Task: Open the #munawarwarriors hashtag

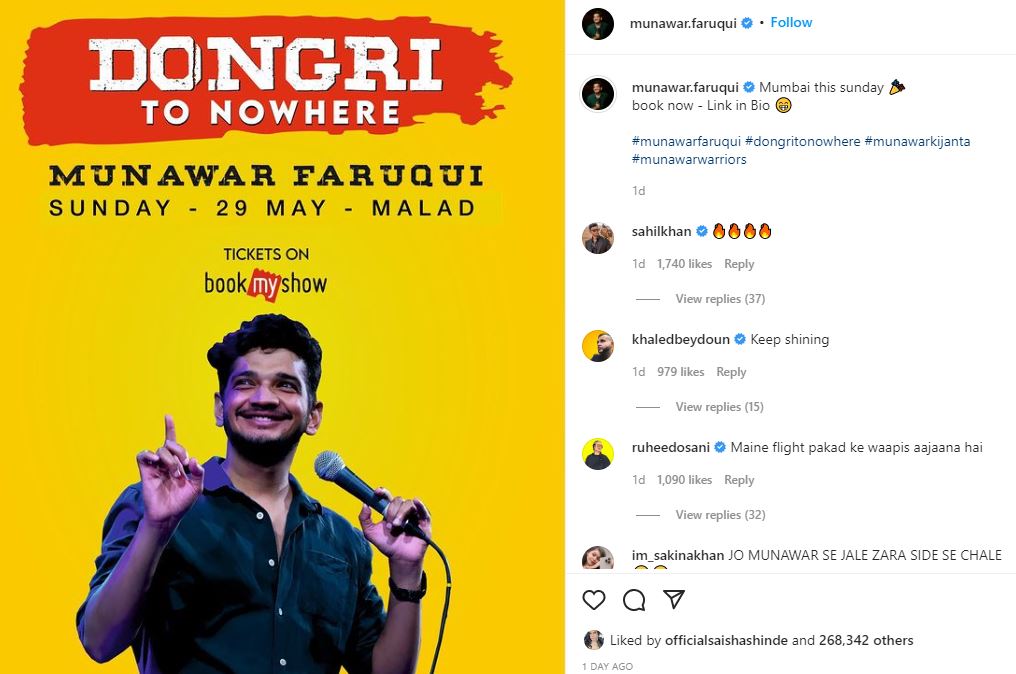Action: (689, 159)
